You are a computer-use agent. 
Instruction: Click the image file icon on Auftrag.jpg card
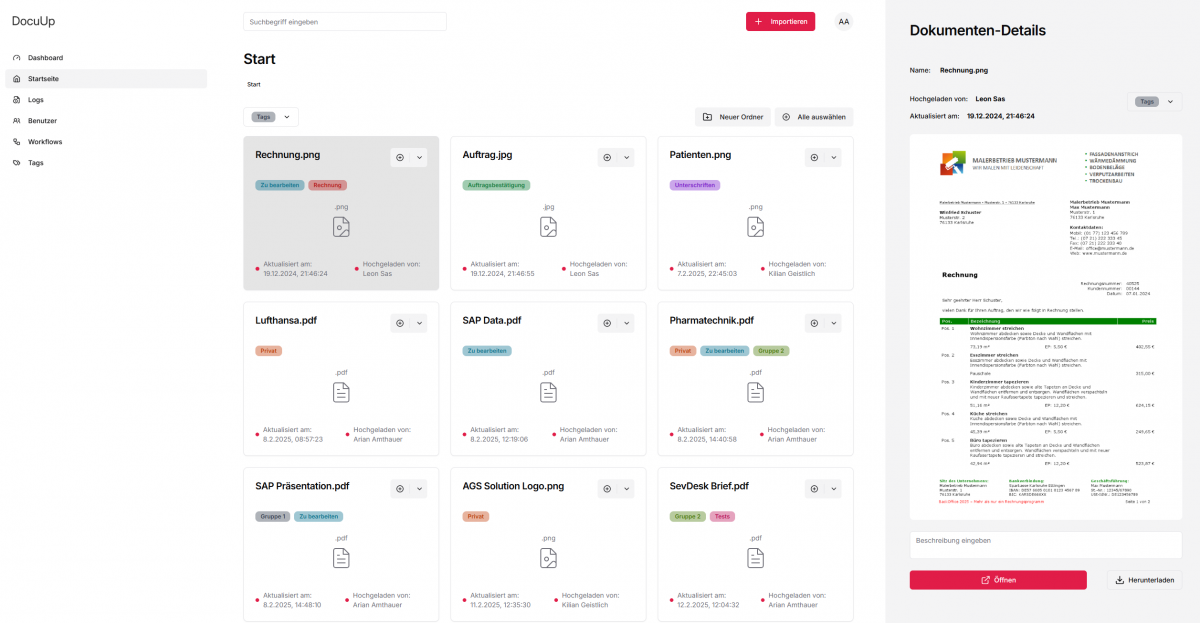click(548, 227)
